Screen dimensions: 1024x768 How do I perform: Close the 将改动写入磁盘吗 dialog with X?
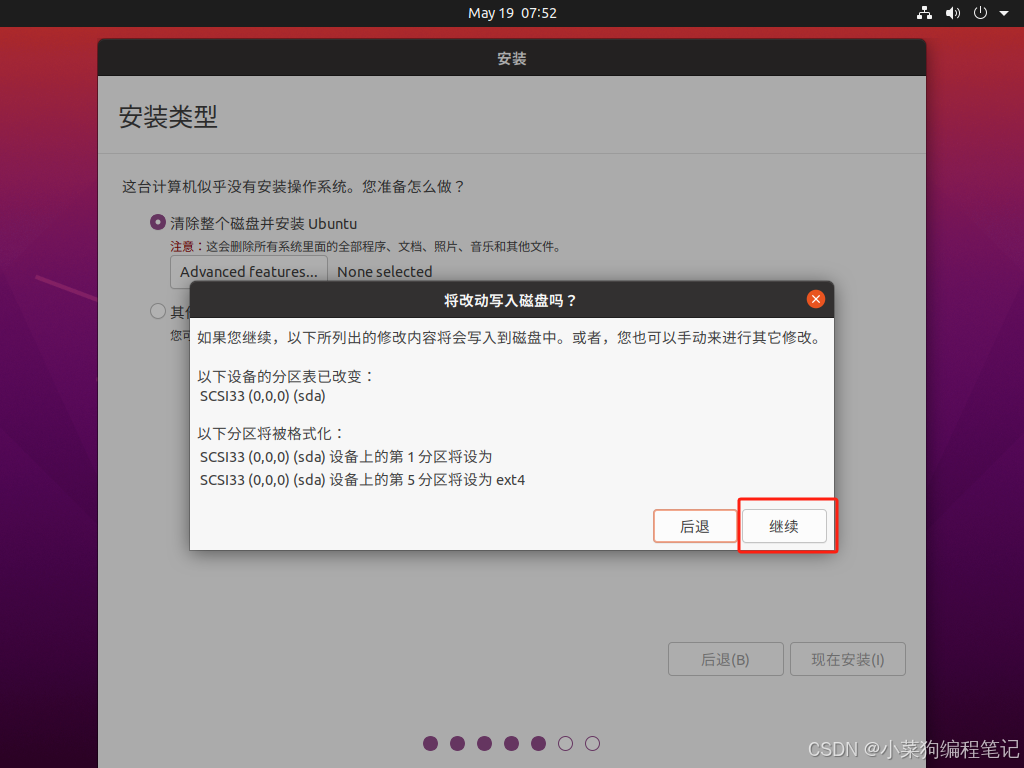coord(815,299)
